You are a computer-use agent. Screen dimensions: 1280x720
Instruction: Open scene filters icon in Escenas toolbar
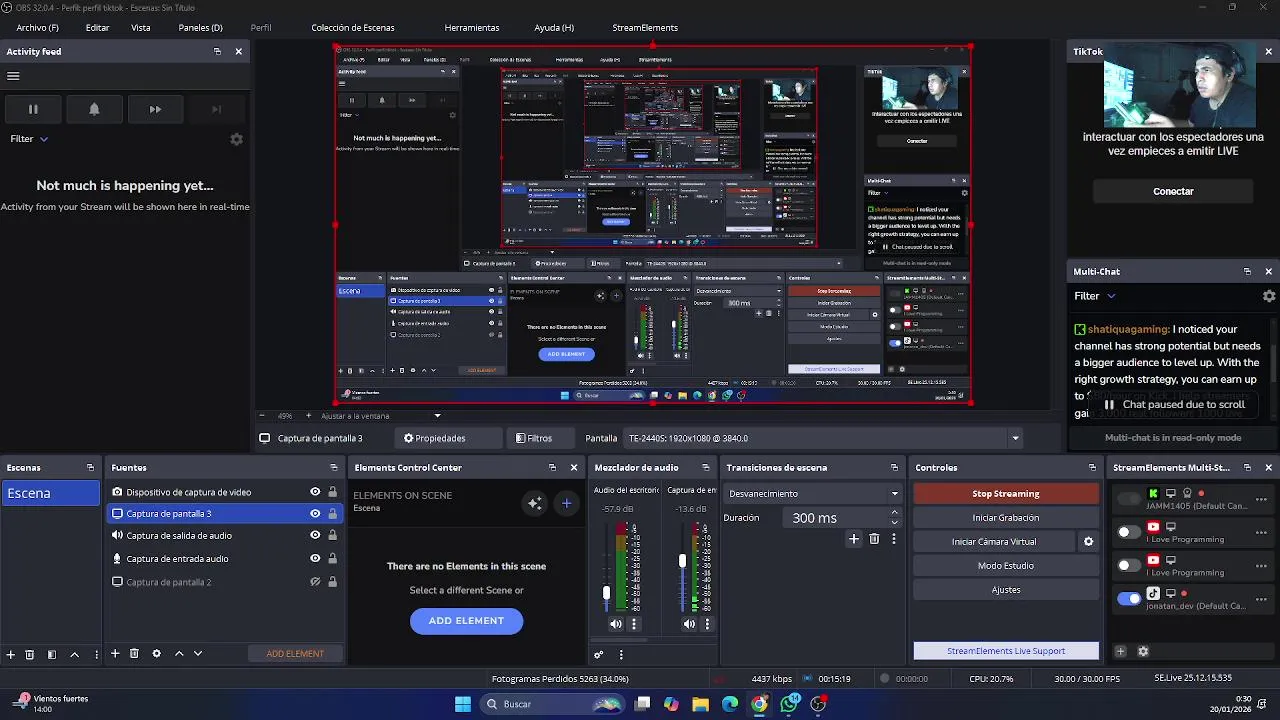[x=52, y=654]
